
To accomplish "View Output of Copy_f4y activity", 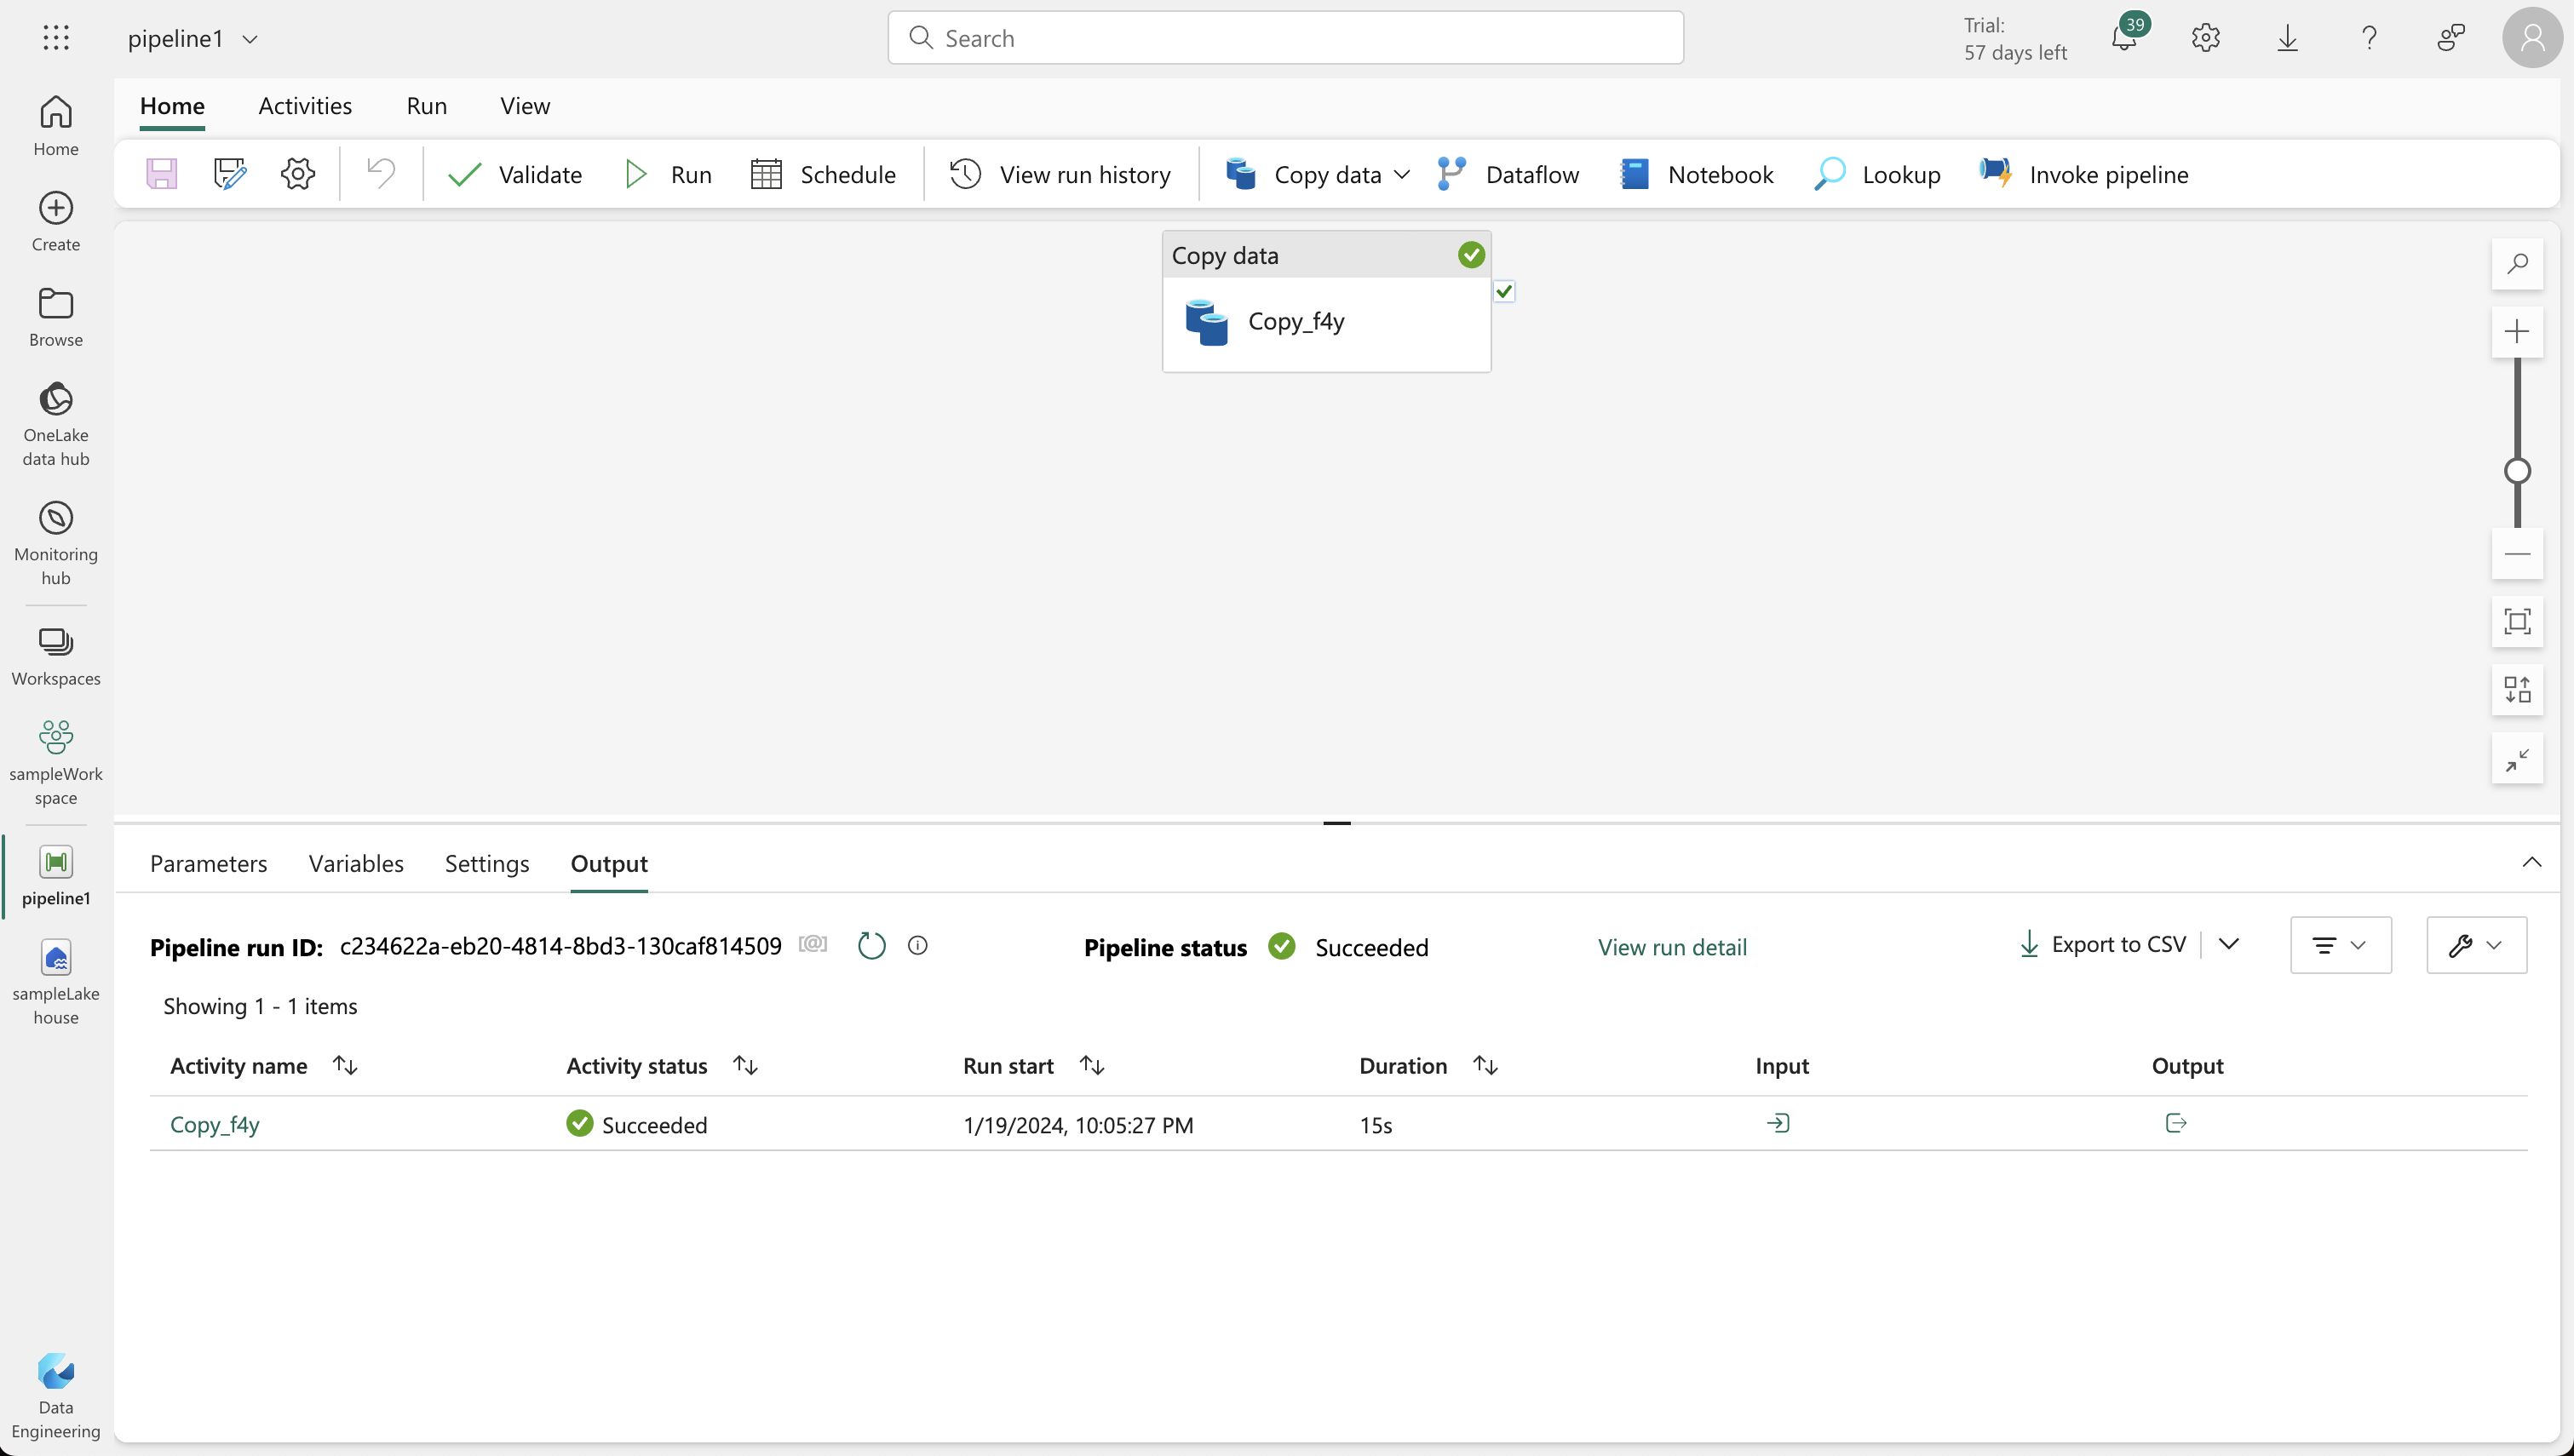I will click(x=2175, y=1123).
